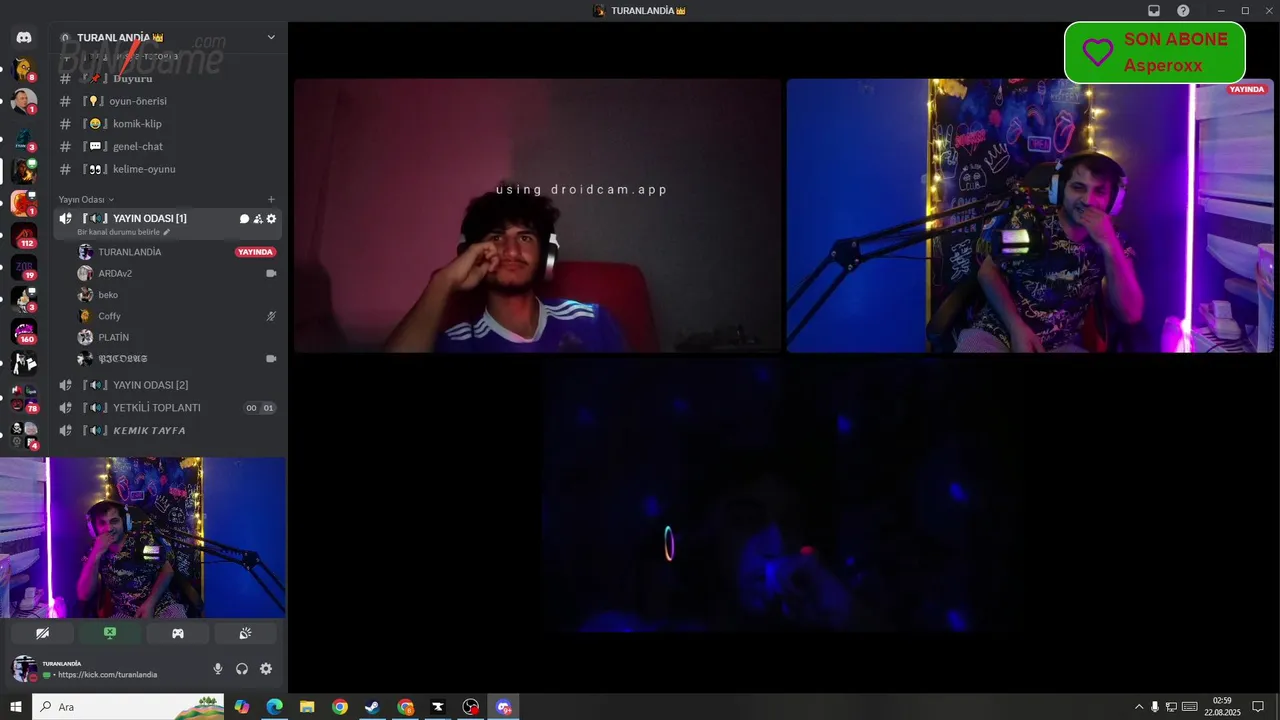Open Copilot icon in the taskbar
The image size is (1280, 720).
(x=241, y=707)
